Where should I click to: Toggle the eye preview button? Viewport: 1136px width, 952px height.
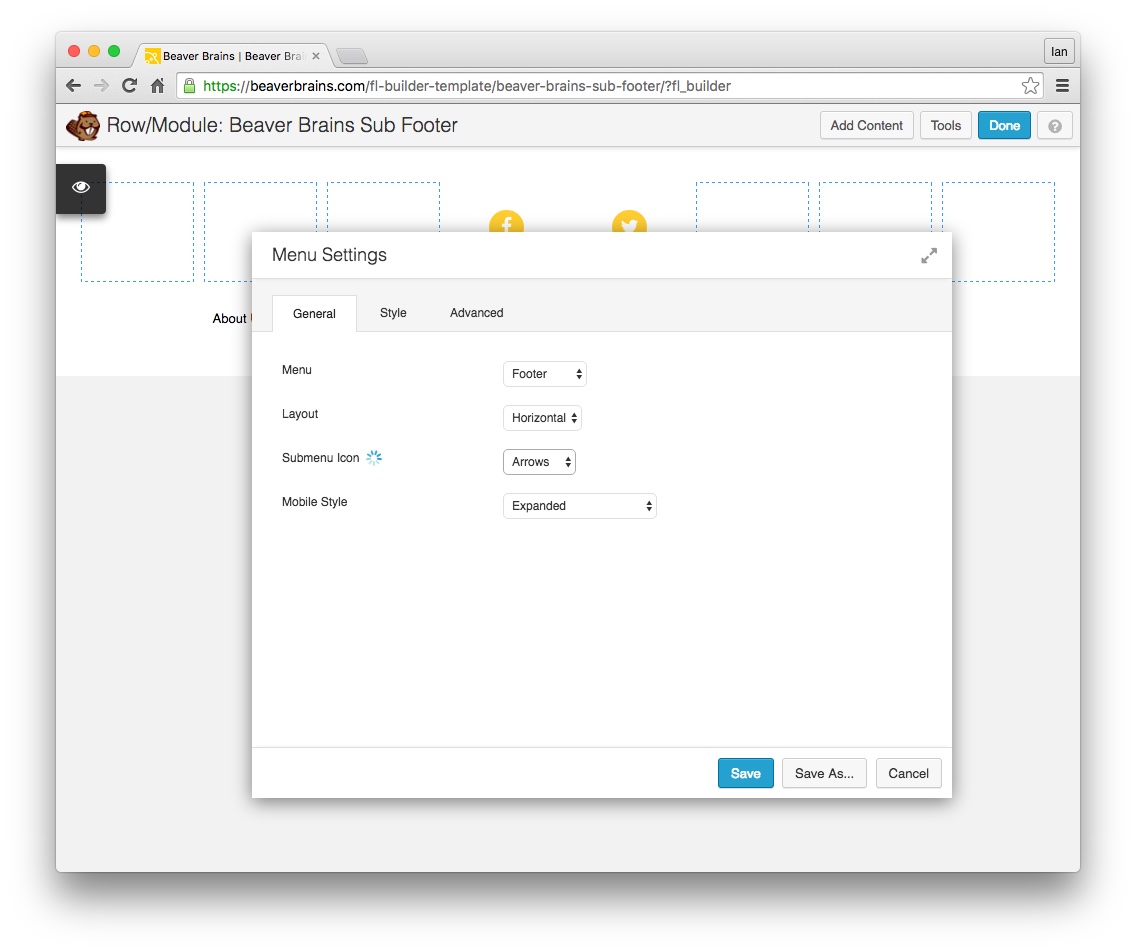pos(81,188)
